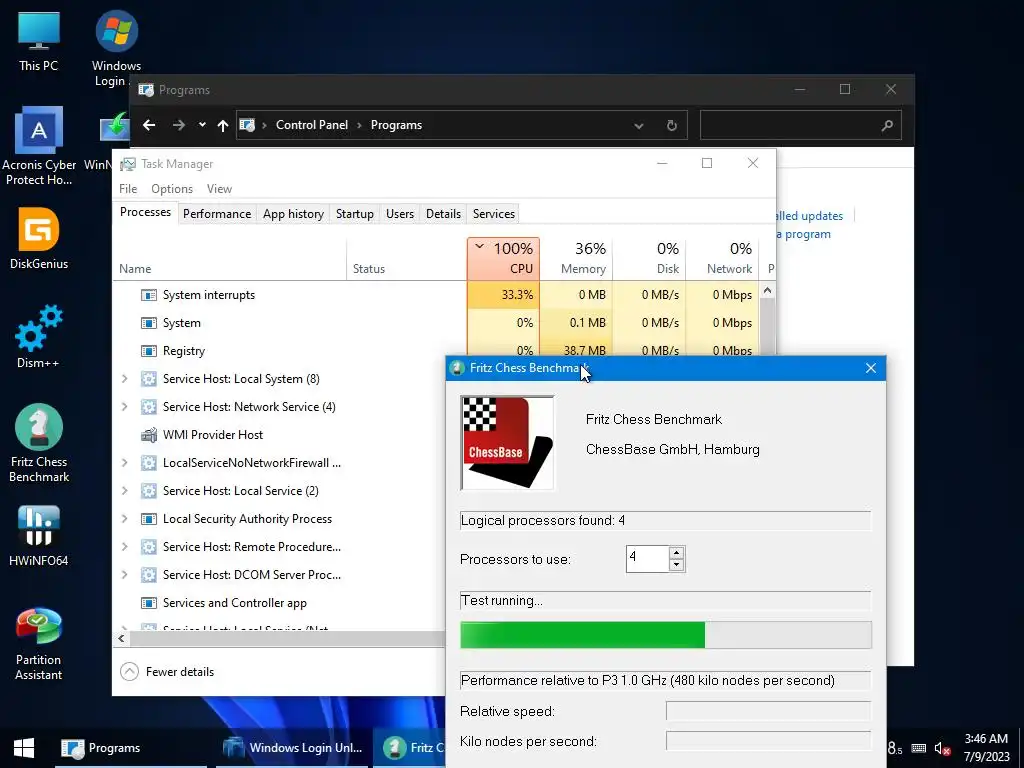Open Windows Login desktop shortcut
Viewport: 1024px width, 768px height.
click(x=116, y=48)
